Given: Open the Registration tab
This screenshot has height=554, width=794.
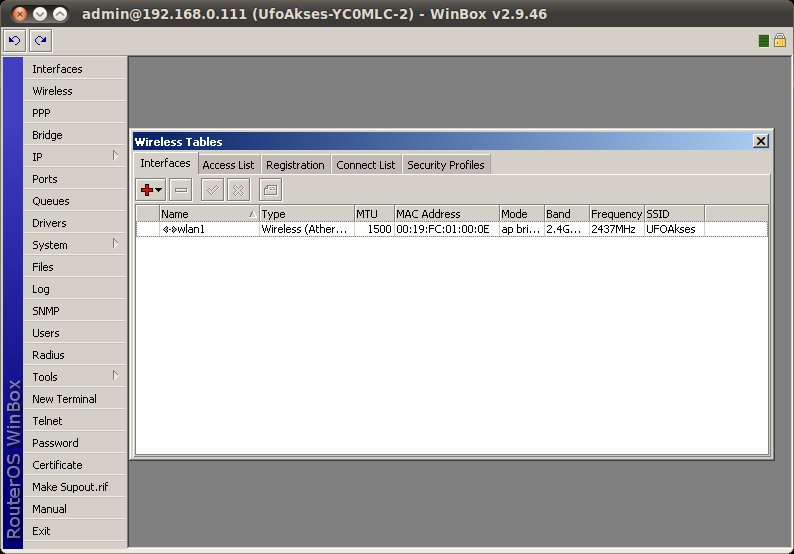Looking at the screenshot, I should point(295,165).
